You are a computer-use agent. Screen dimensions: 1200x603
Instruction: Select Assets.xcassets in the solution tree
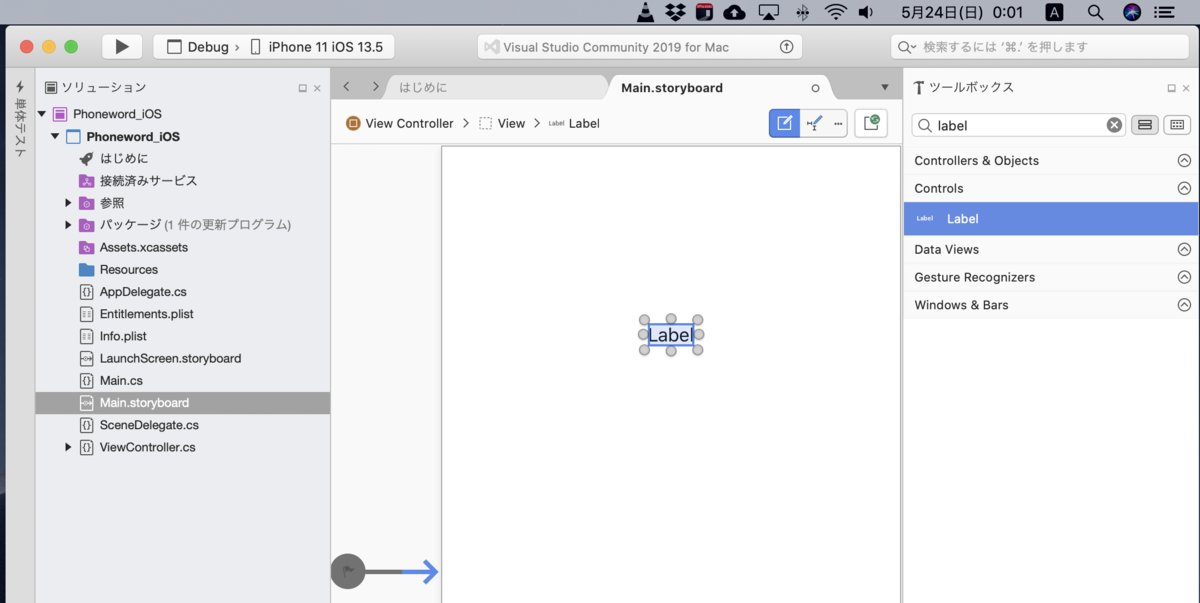coord(143,247)
